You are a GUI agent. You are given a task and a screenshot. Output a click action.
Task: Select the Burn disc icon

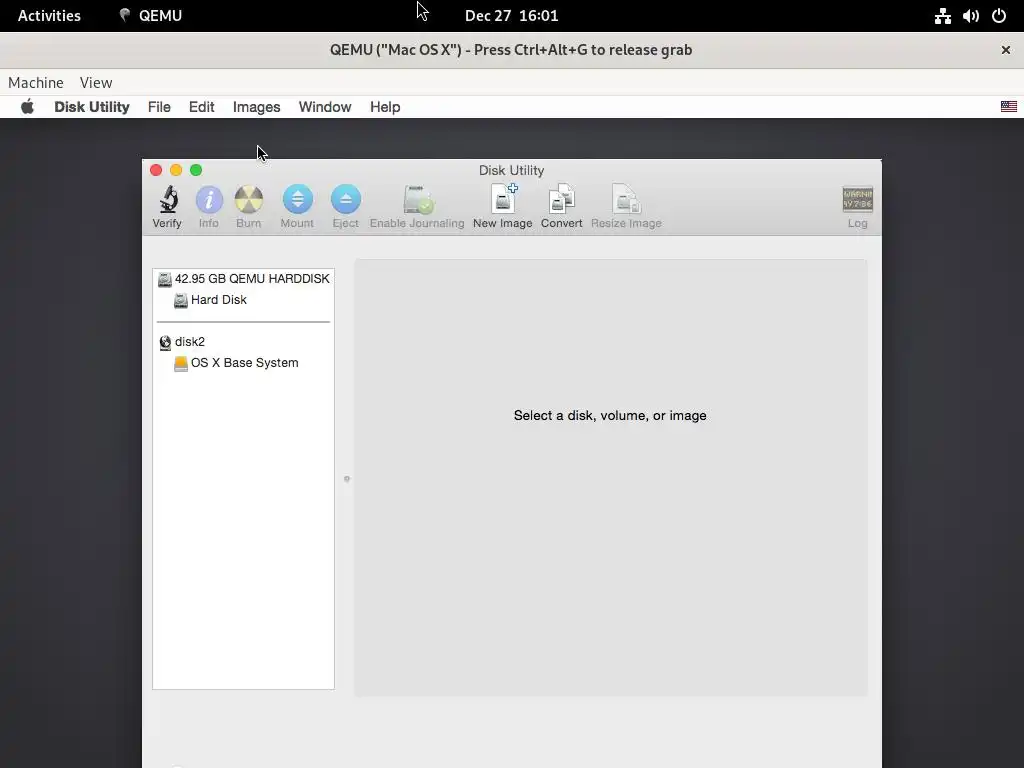249,200
